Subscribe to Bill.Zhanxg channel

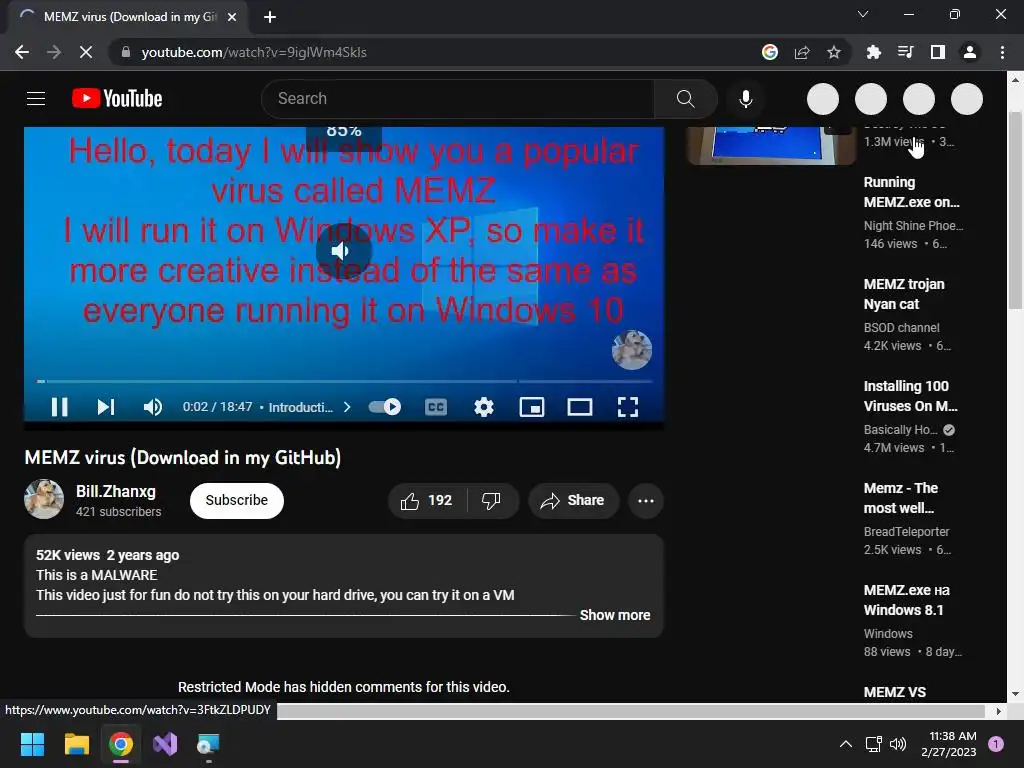tap(237, 501)
